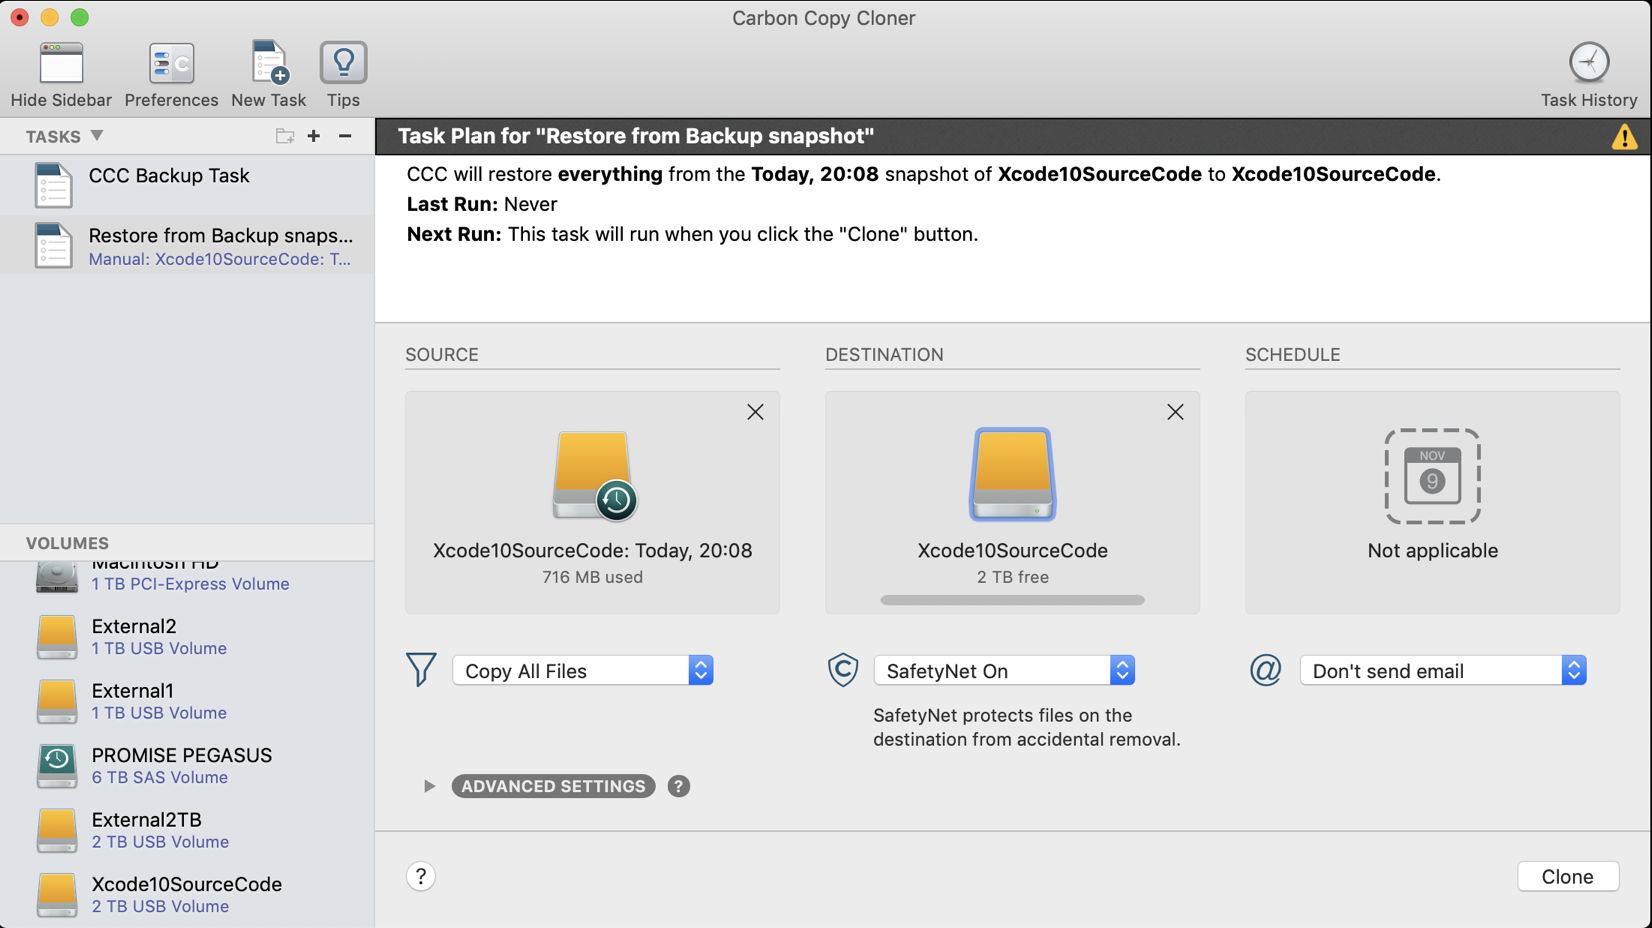This screenshot has width=1652, height=928.
Task: Click the new task folder icon
Action: coord(285,136)
